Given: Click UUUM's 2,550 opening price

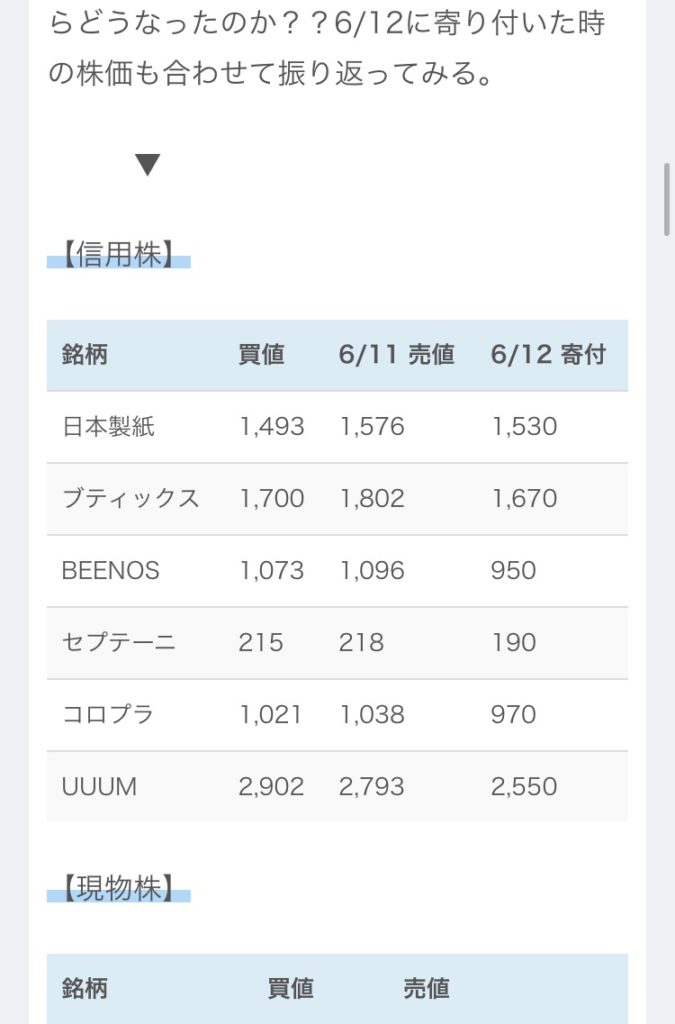Looking at the screenshot, I should [524, 786].
